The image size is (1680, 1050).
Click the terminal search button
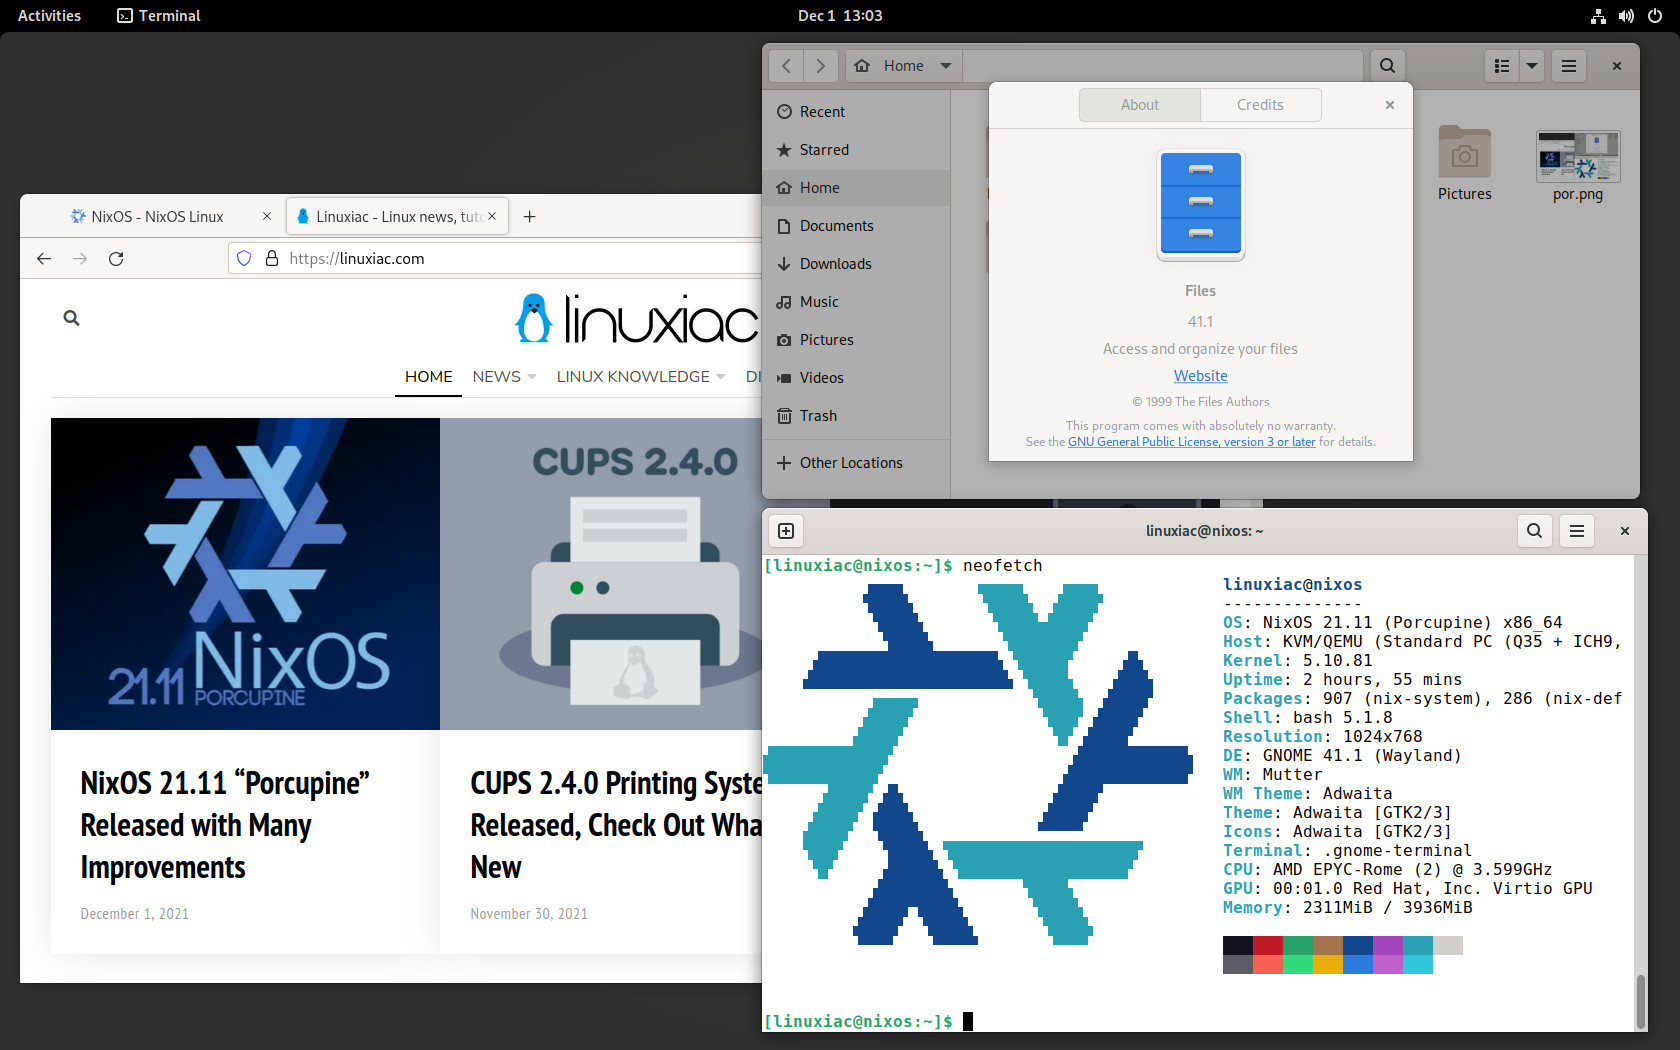1534,531
